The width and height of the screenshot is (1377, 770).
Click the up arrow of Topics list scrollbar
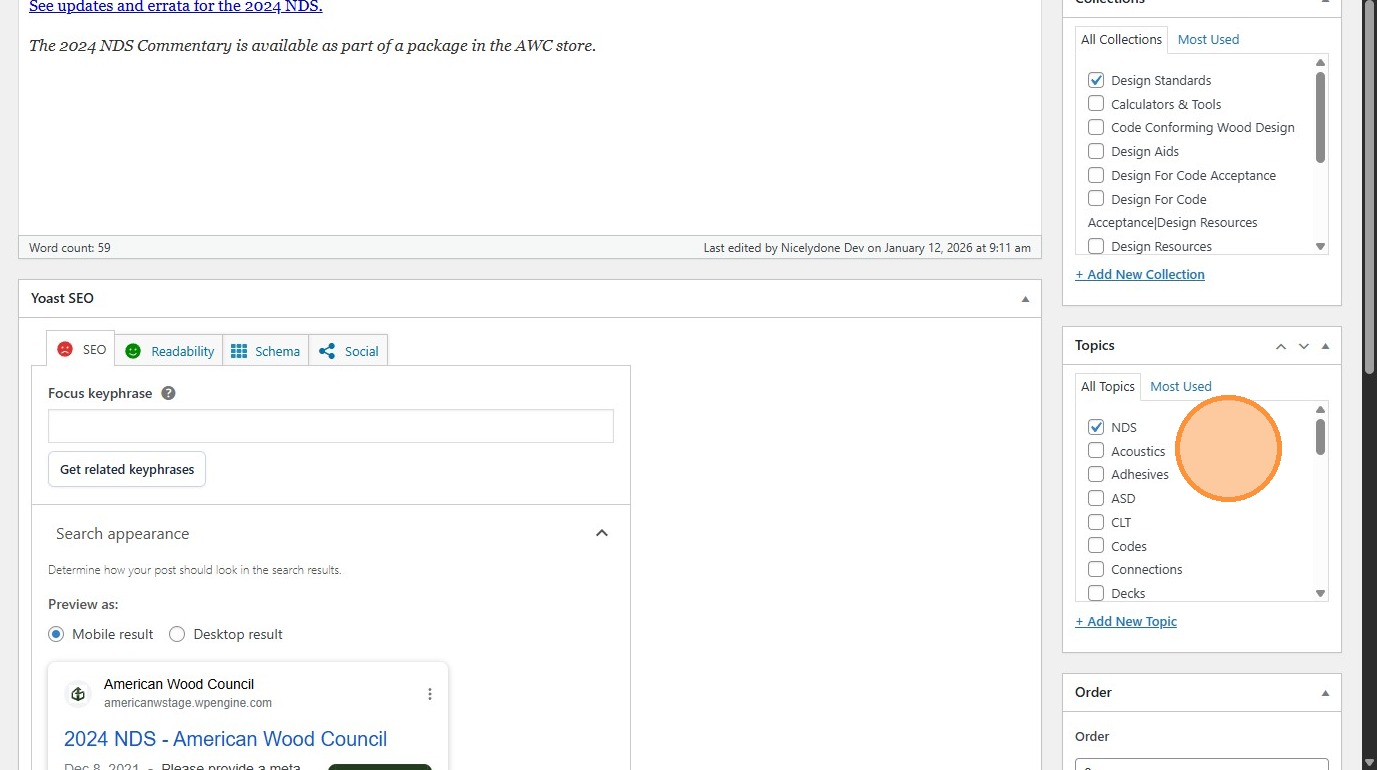(x=1320, y=409)
